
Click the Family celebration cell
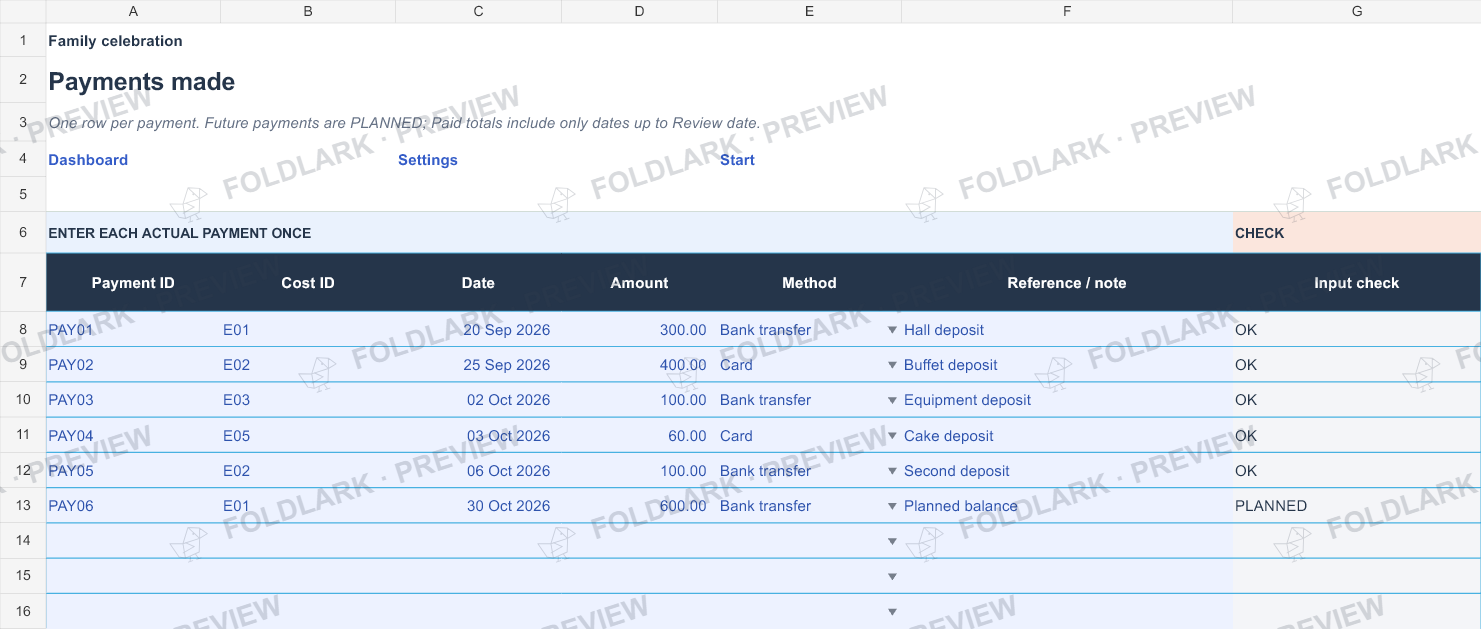pyautogui.click(x=115, y=41)
